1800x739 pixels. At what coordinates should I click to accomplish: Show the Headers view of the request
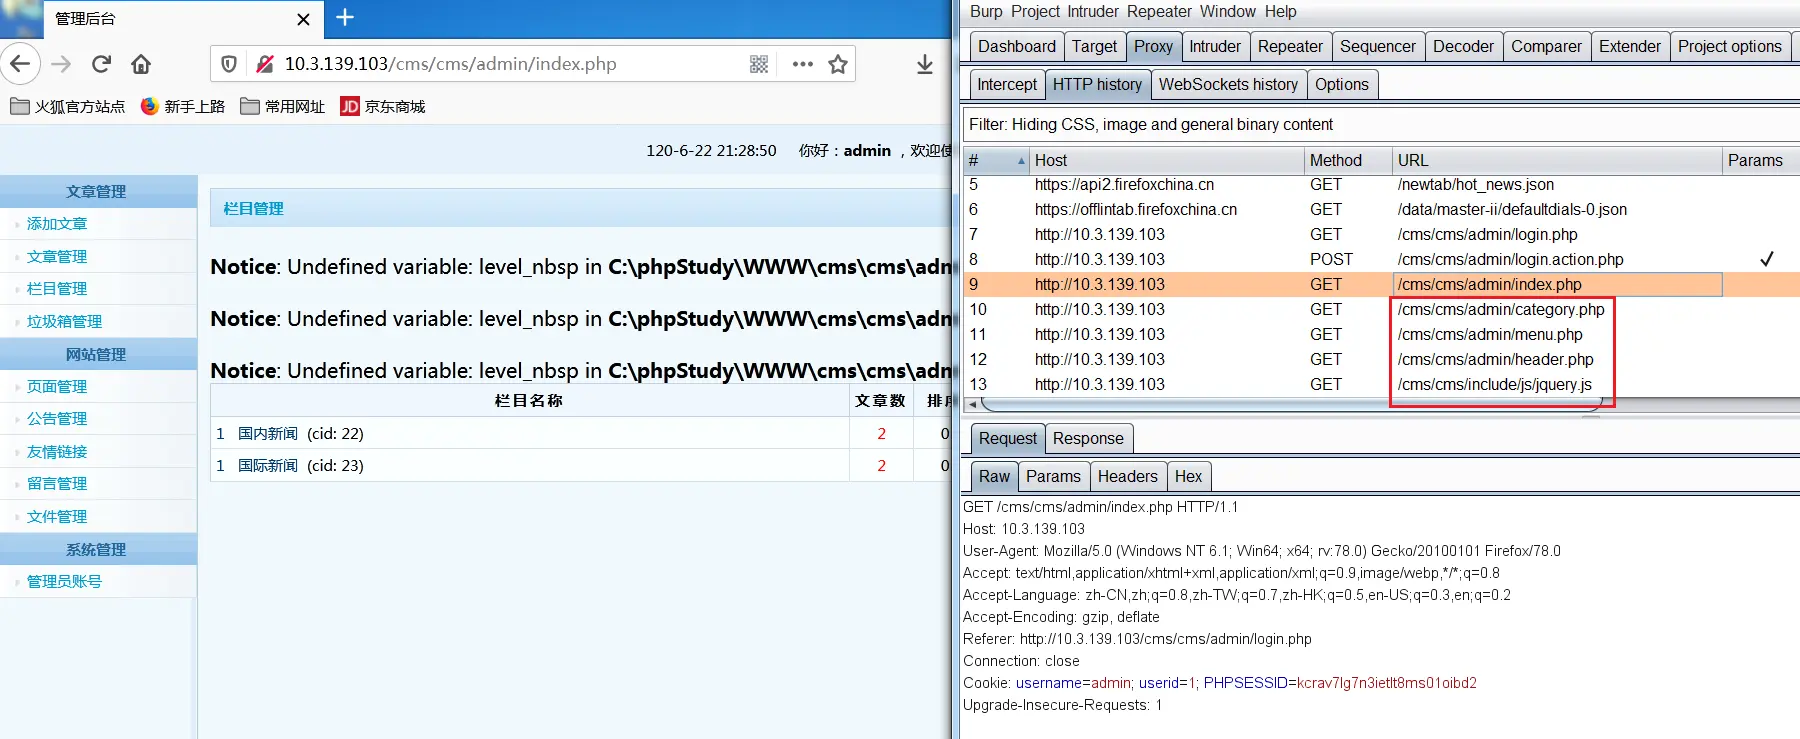tap(1127, 477)
